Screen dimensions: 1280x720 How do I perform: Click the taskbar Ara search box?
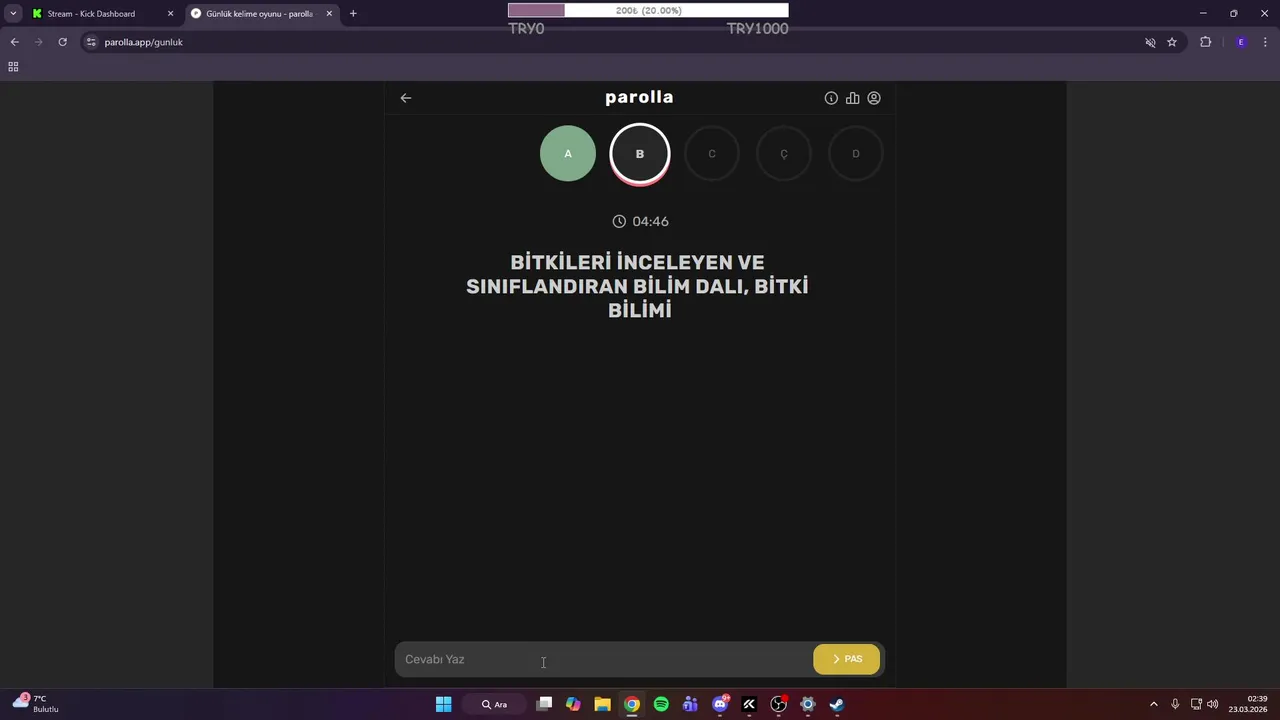(x=495, y=704)
